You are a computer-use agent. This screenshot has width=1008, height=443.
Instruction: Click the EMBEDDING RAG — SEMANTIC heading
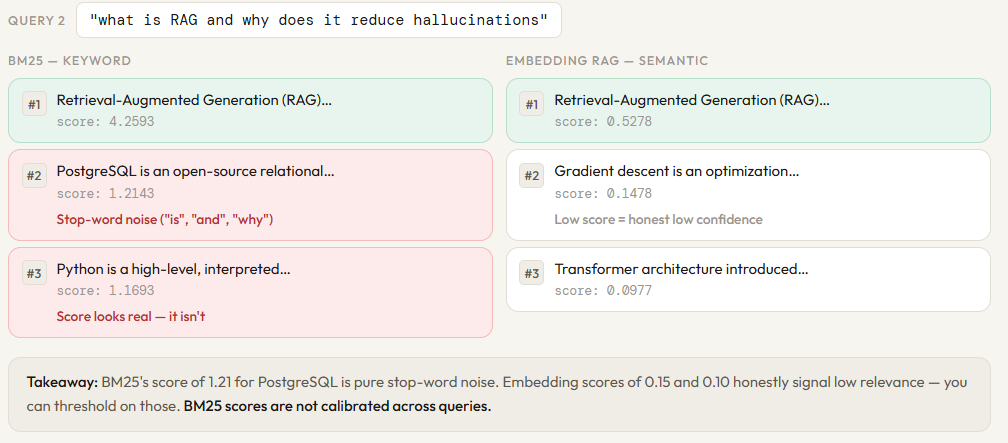pos(606,61)
